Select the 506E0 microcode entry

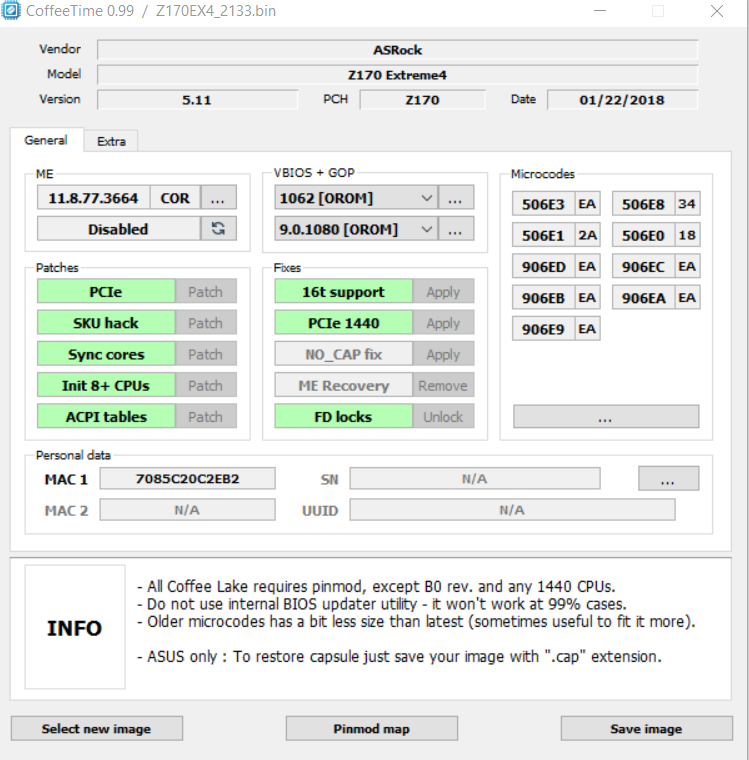click(656, 235)
